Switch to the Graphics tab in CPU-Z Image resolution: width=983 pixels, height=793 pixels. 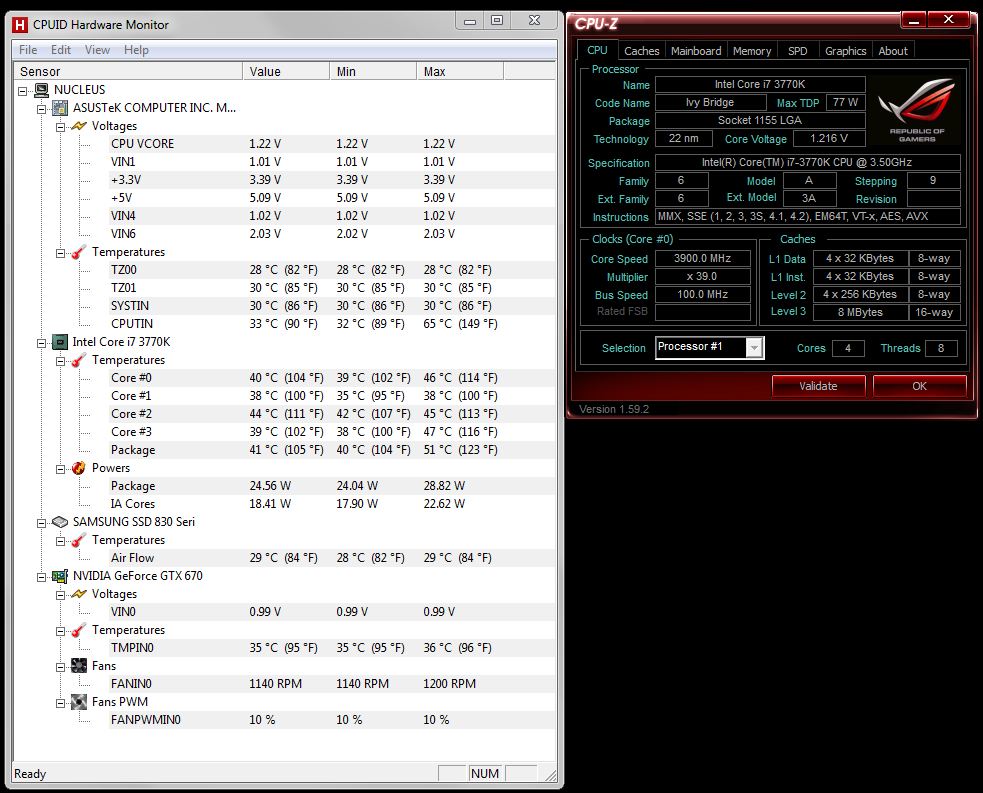tap(845, 51)
